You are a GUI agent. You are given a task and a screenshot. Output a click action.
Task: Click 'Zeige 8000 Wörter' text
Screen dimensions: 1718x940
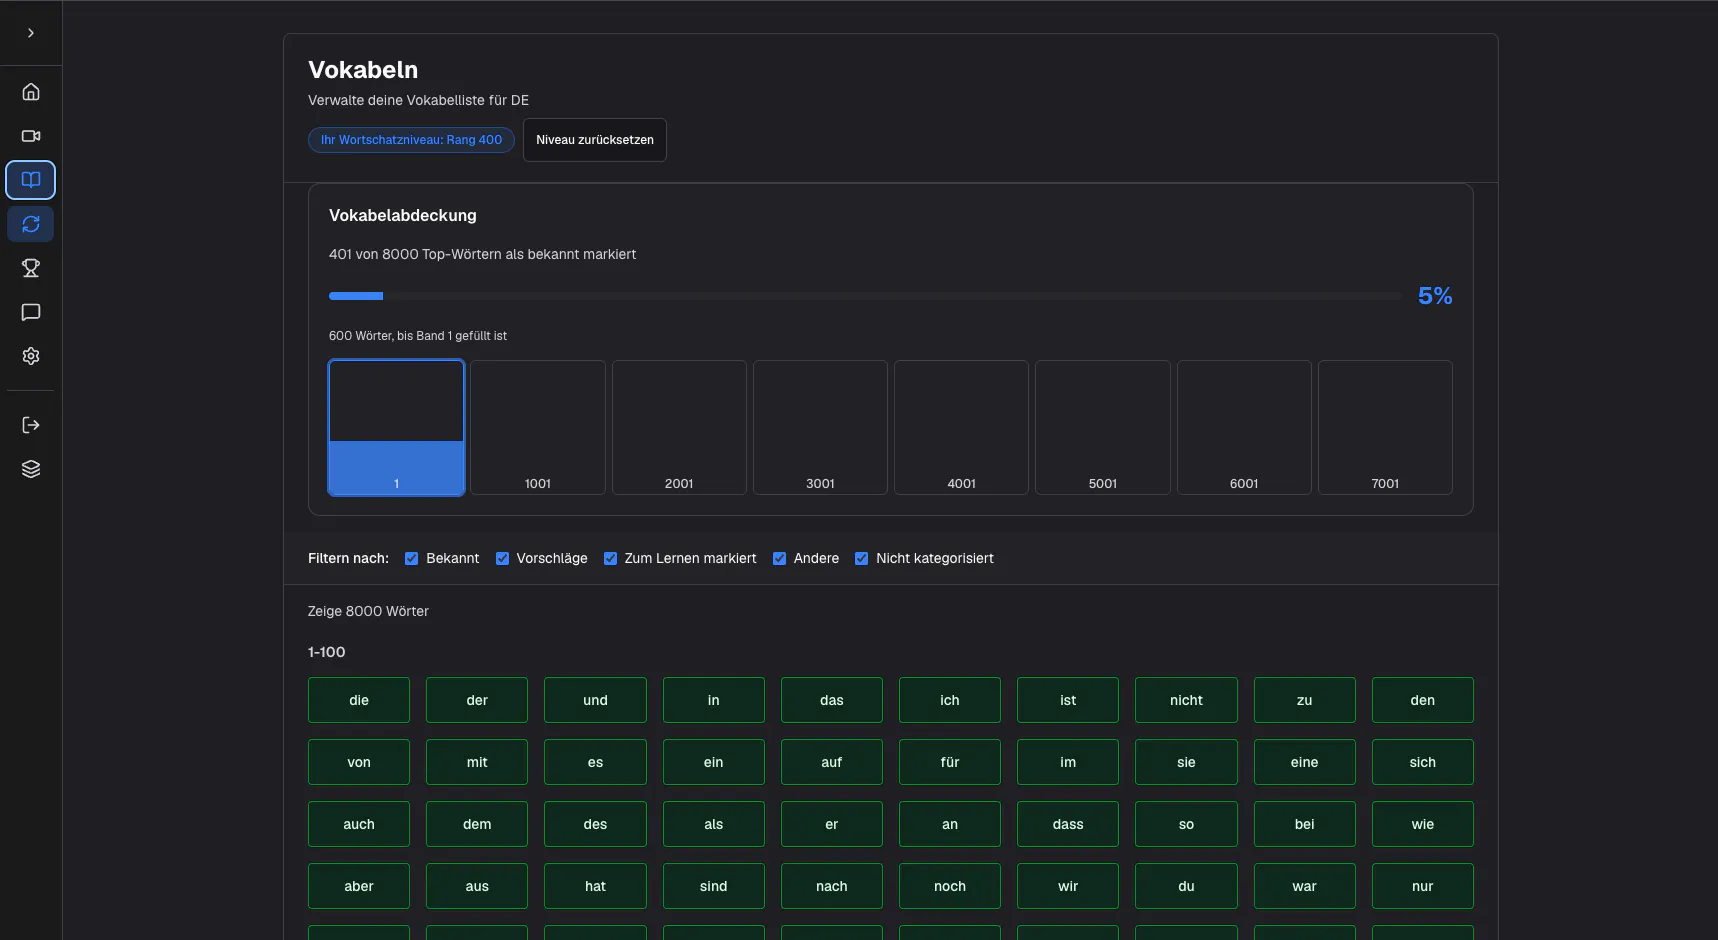(x=368, y=611)
